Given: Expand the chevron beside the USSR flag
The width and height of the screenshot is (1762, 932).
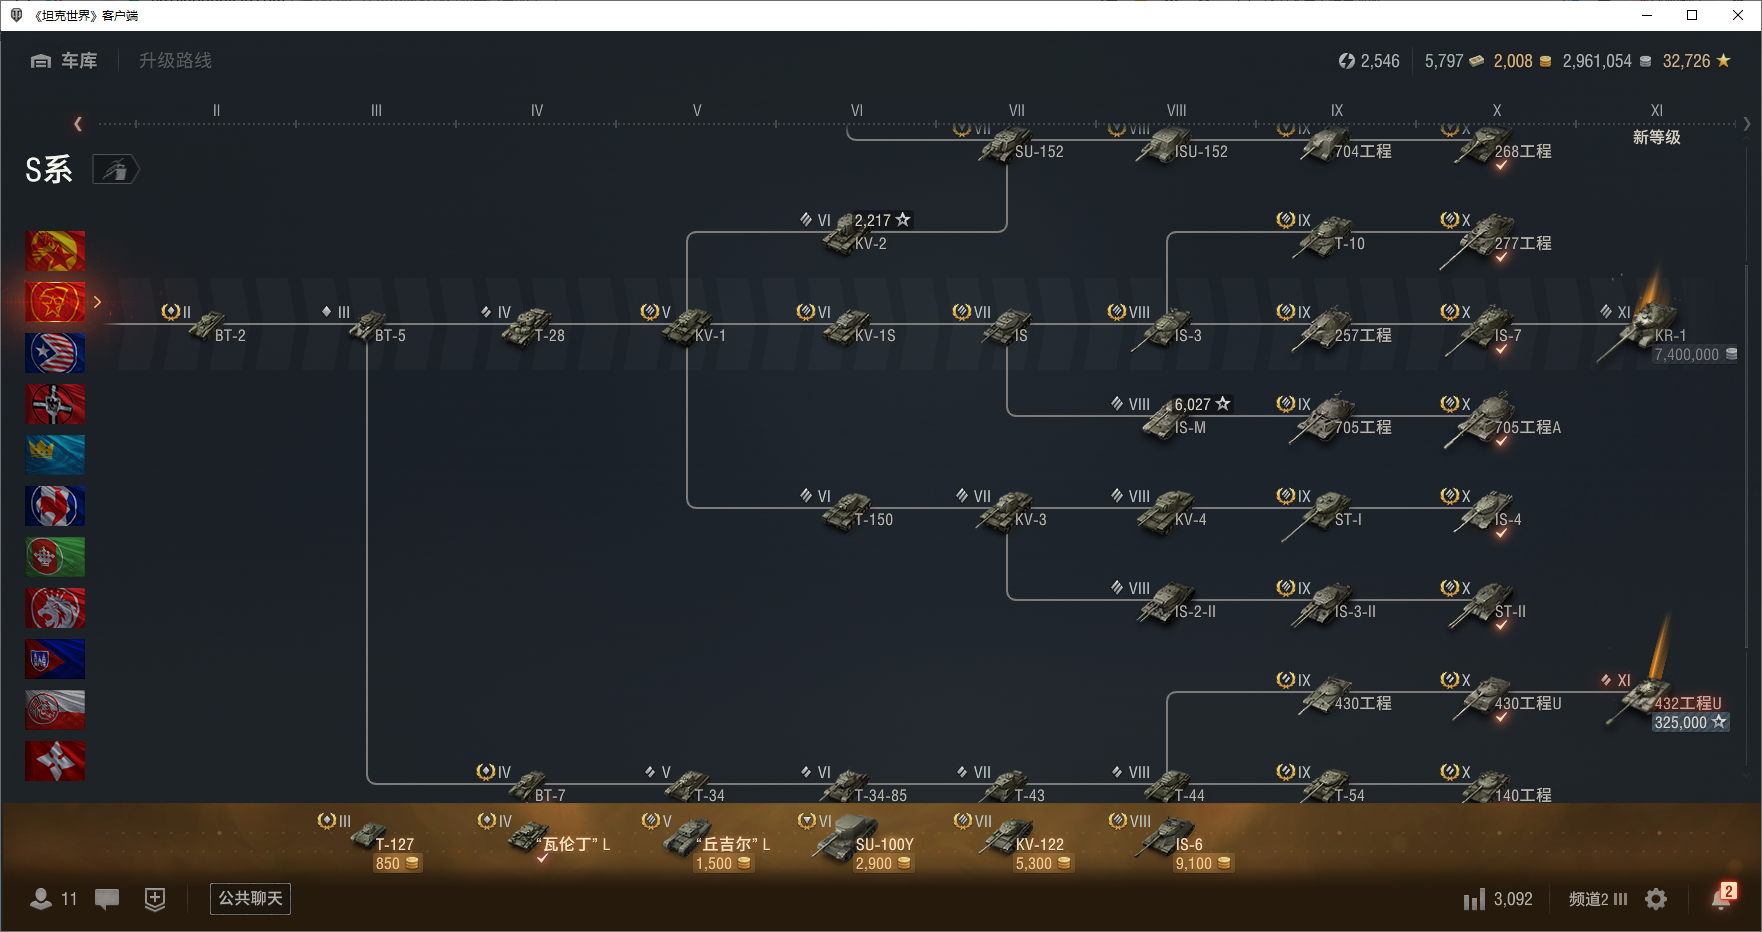Looking at the screenshot, I should click(97, 302).
